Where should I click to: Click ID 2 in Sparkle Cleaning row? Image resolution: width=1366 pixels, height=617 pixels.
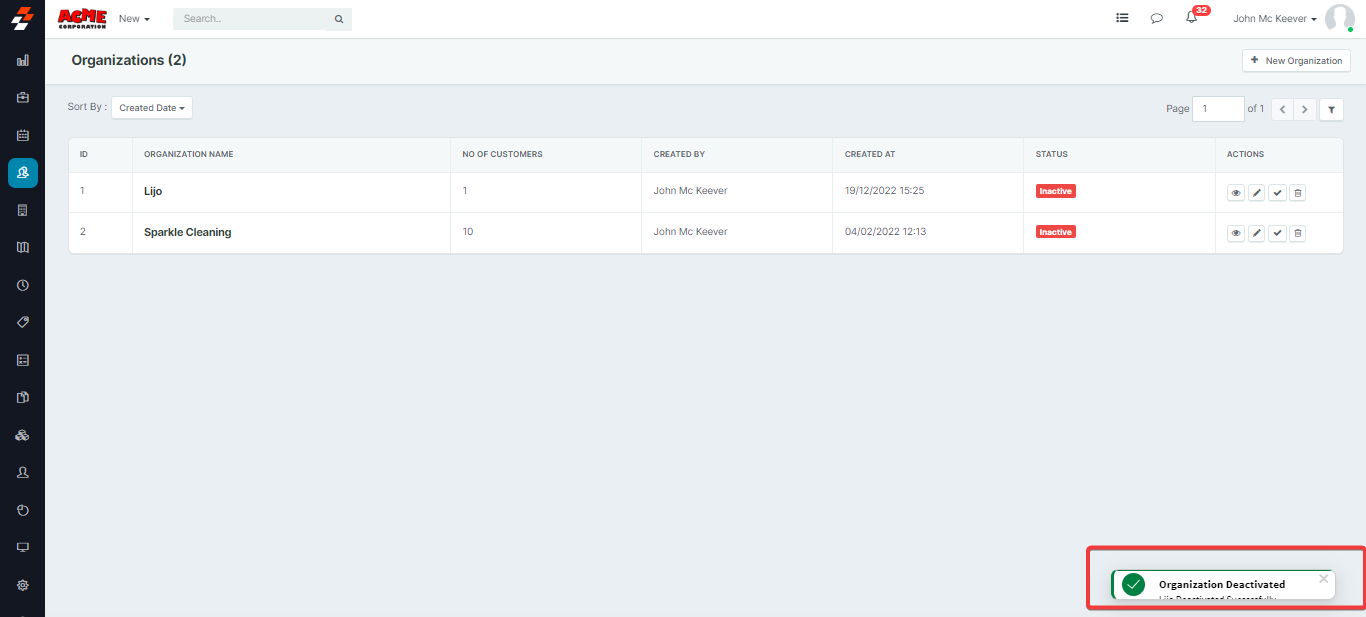[83, 232]
